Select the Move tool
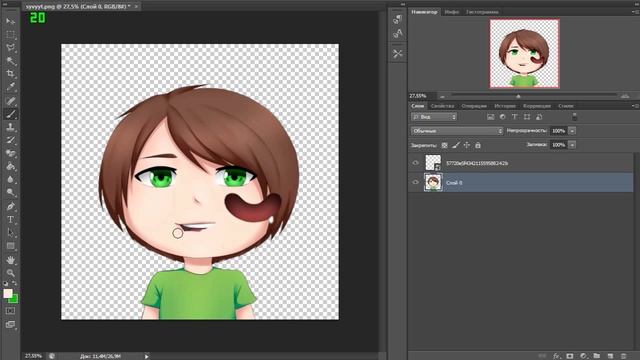The width and height of the screenshot is (640, 360). click(x=10, y=21)
